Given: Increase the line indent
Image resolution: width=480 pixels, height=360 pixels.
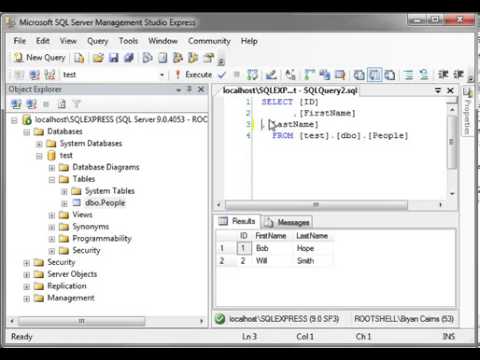Looking at the screenshot, I should pos(458,75).
